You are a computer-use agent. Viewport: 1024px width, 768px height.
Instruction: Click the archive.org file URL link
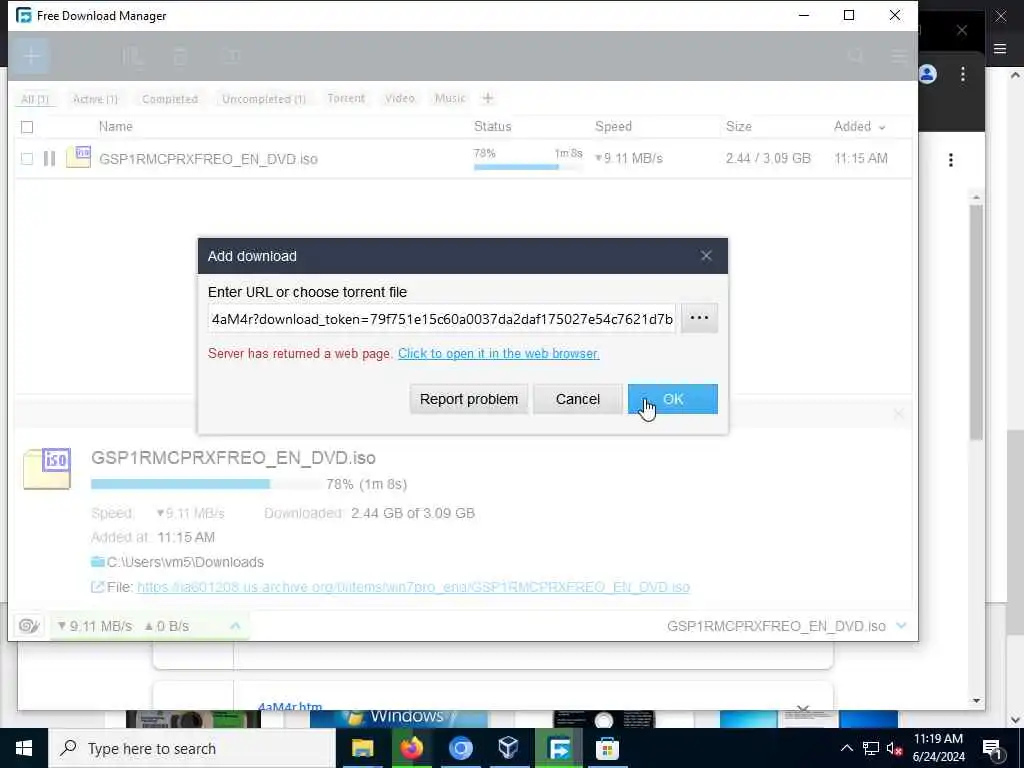click(x=413, y=587)
